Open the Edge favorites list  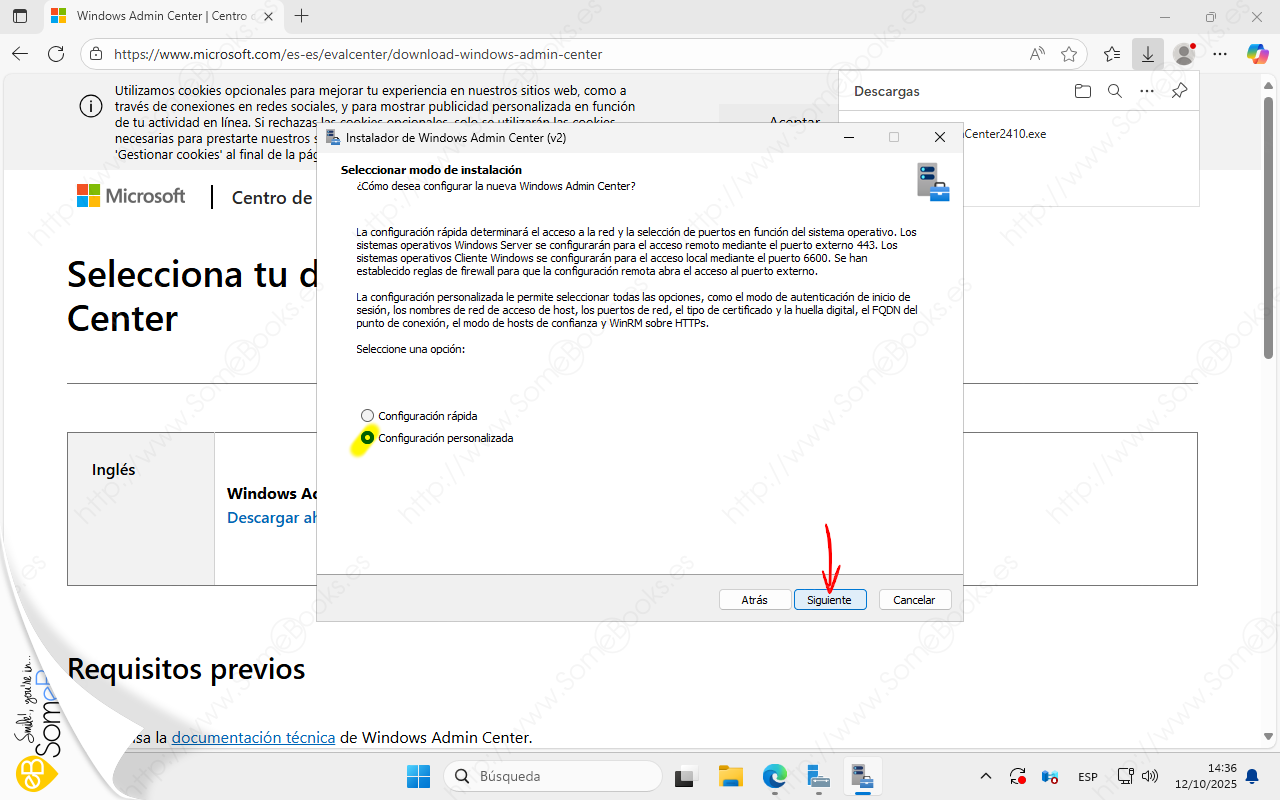coord(1112,54)
